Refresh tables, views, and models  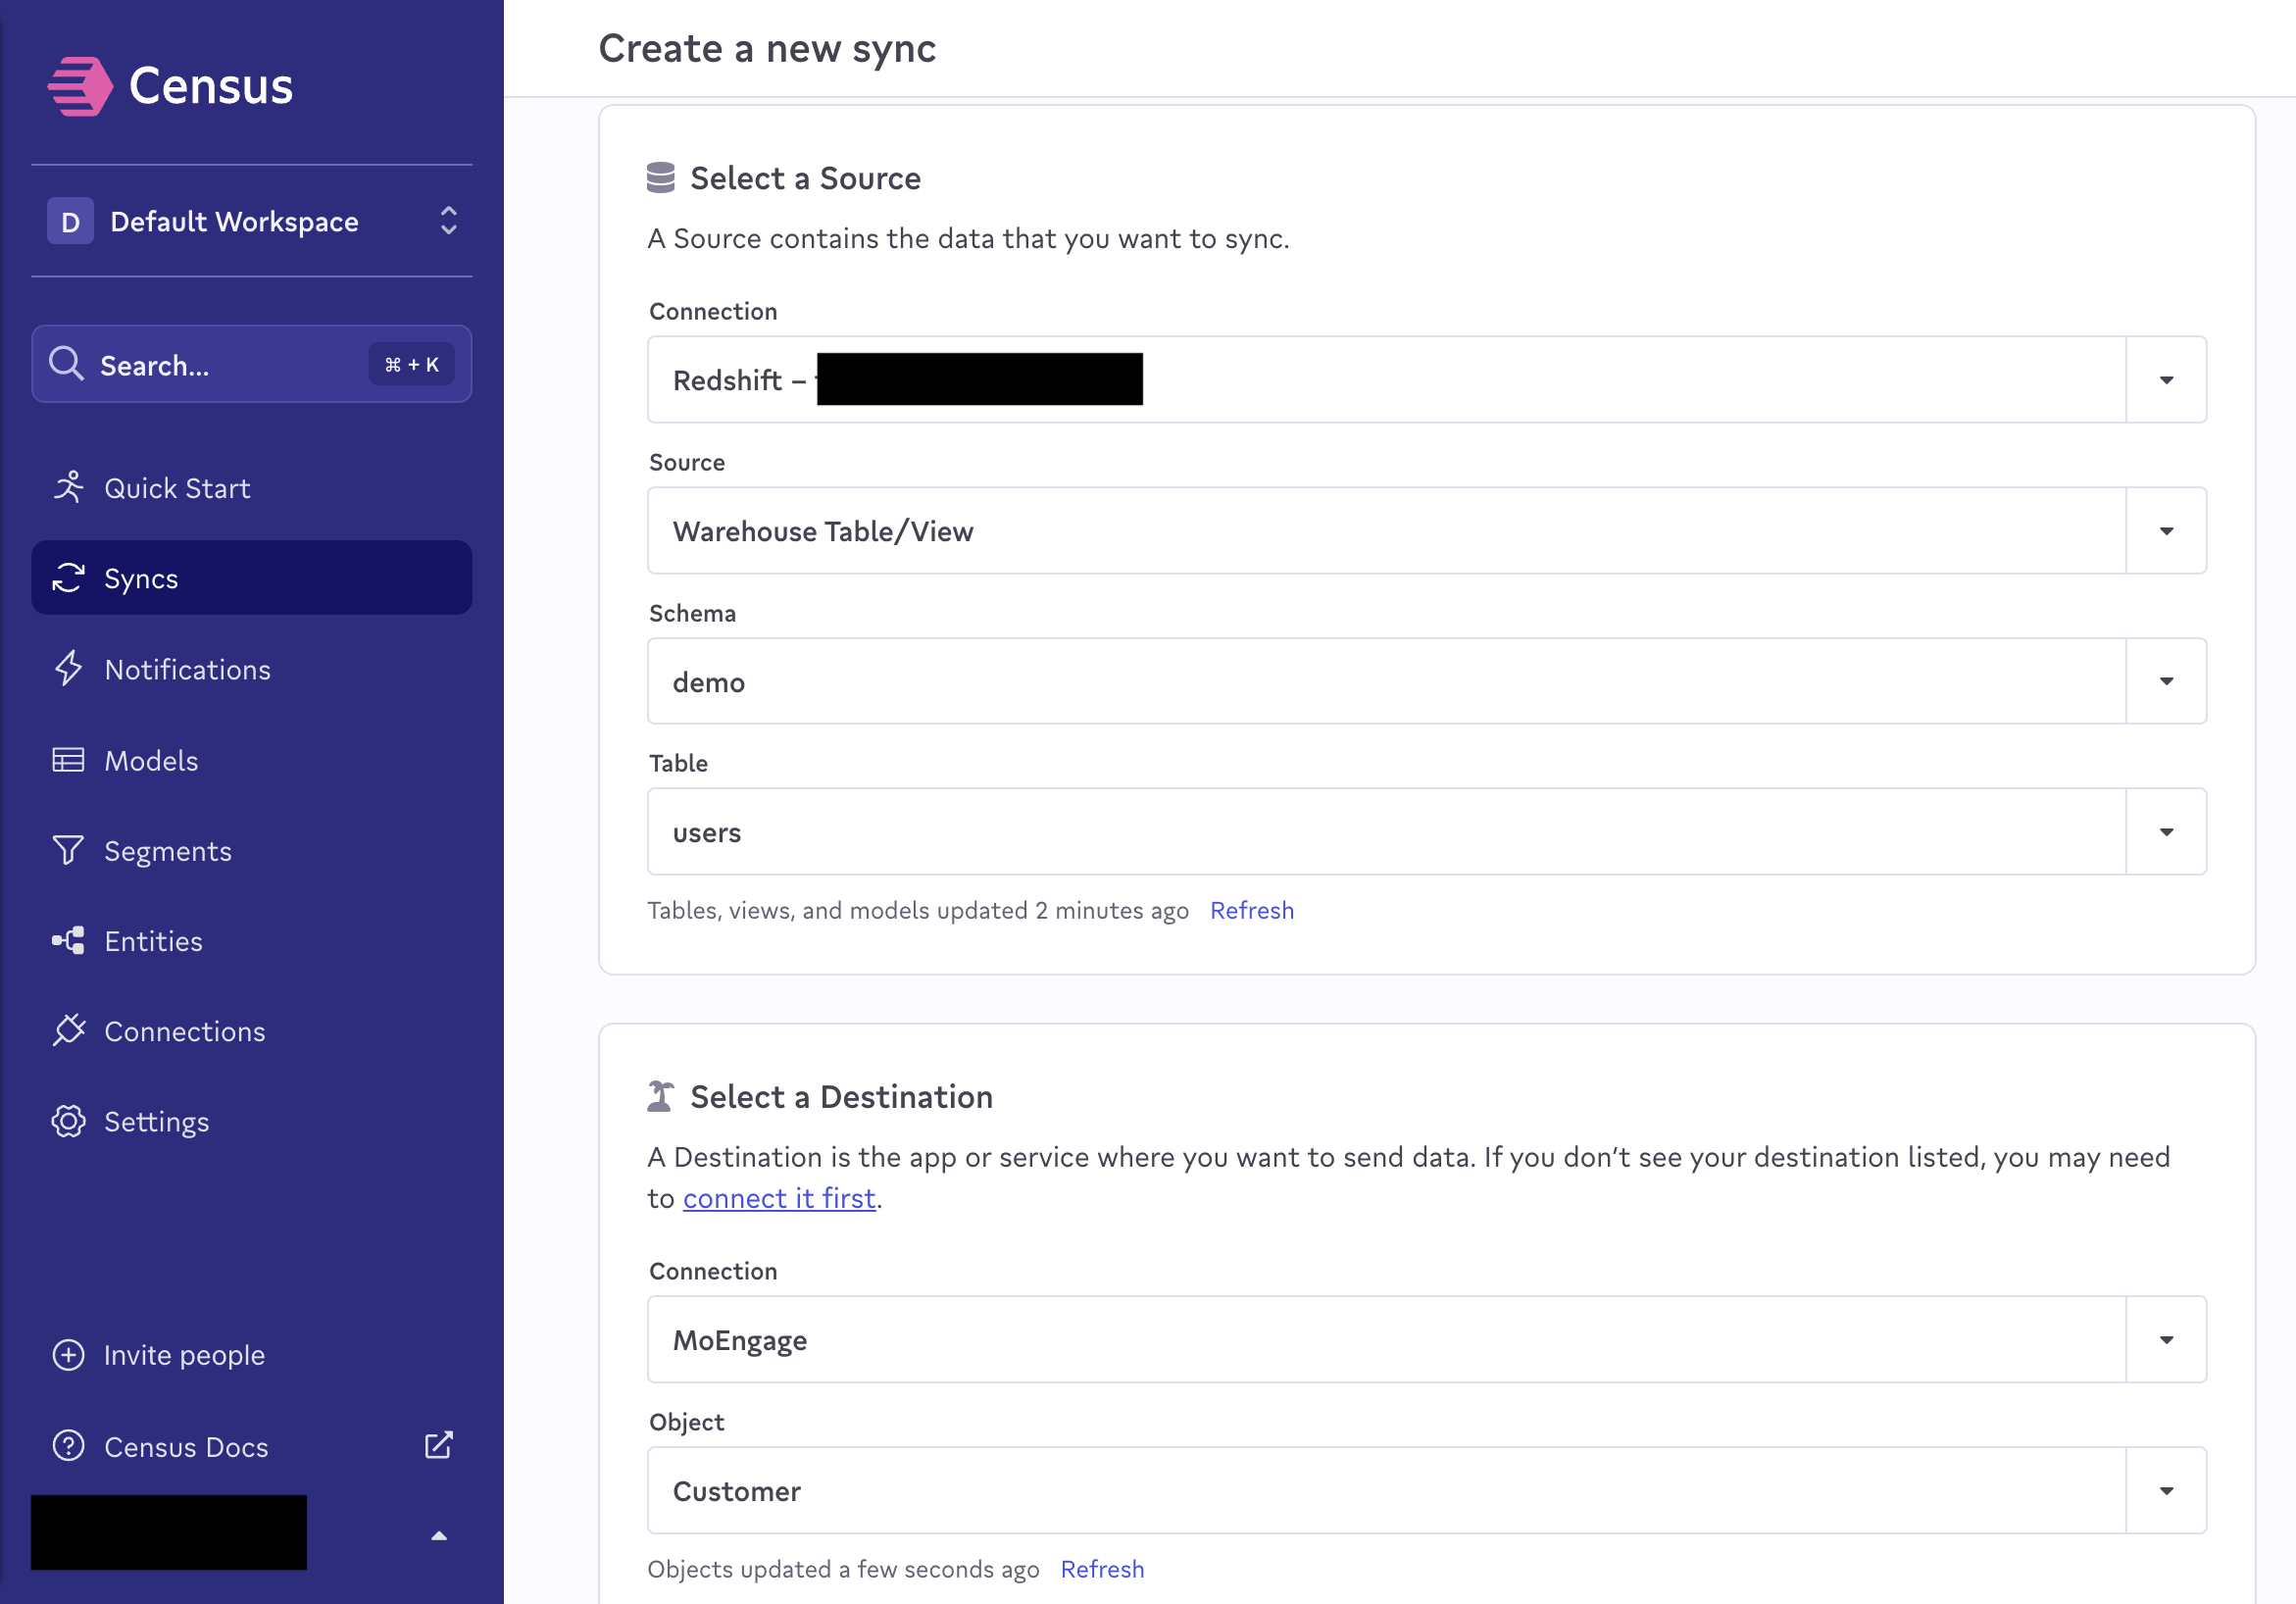(x=1252, y=910)
